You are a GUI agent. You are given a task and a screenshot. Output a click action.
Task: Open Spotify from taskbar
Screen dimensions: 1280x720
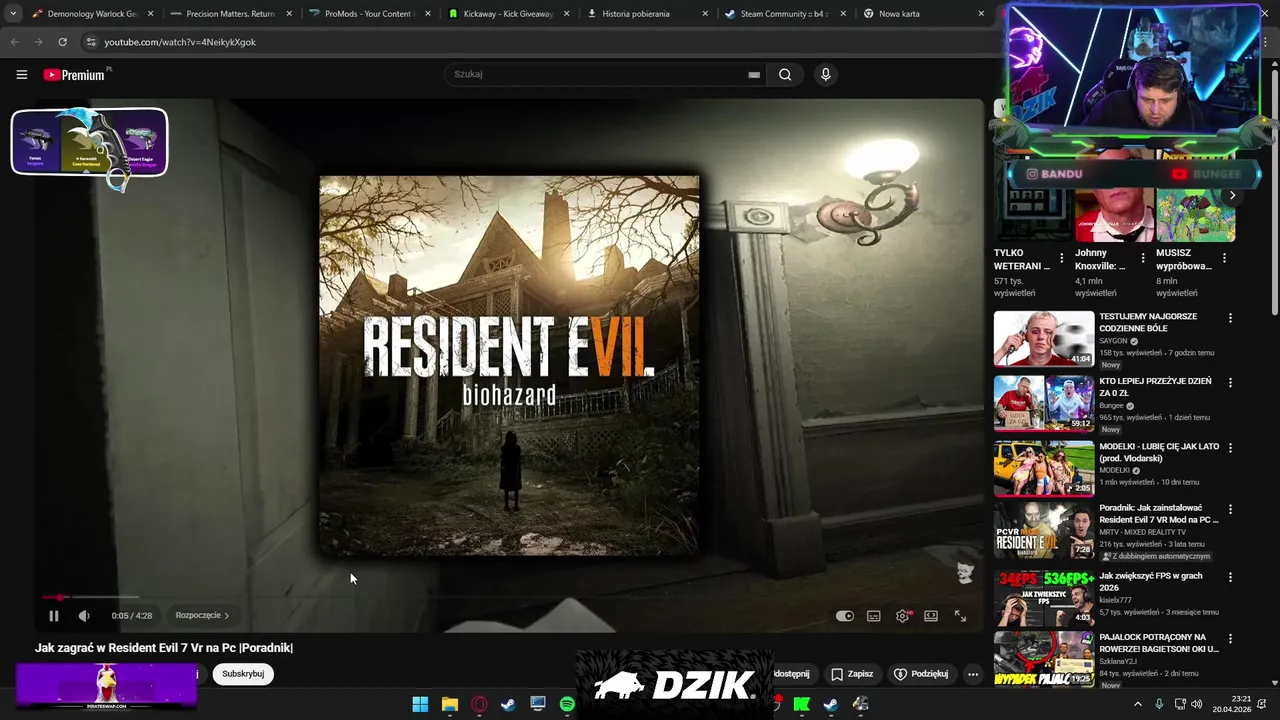tap(567, 704)
